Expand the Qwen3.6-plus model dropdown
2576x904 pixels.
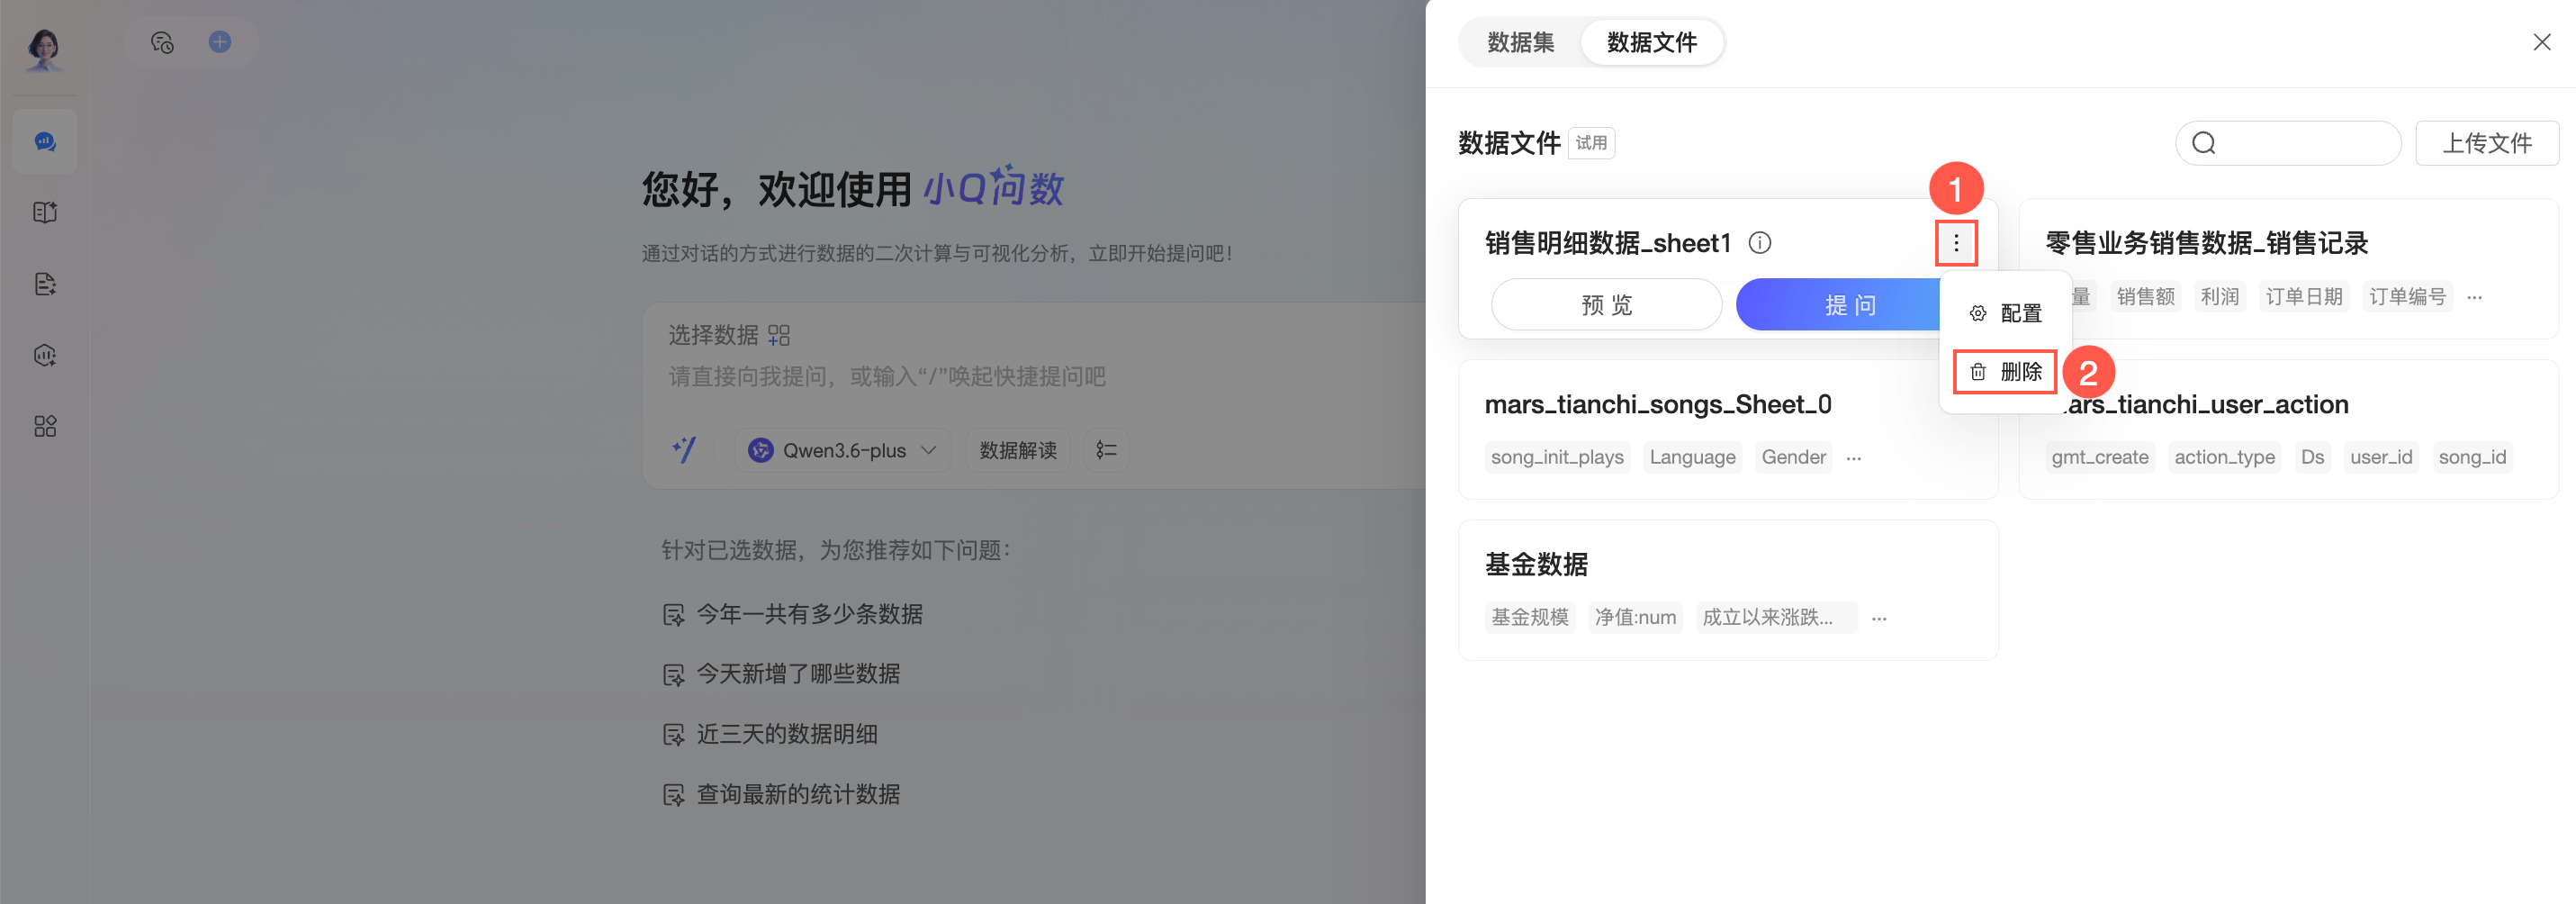pos(843,450)
